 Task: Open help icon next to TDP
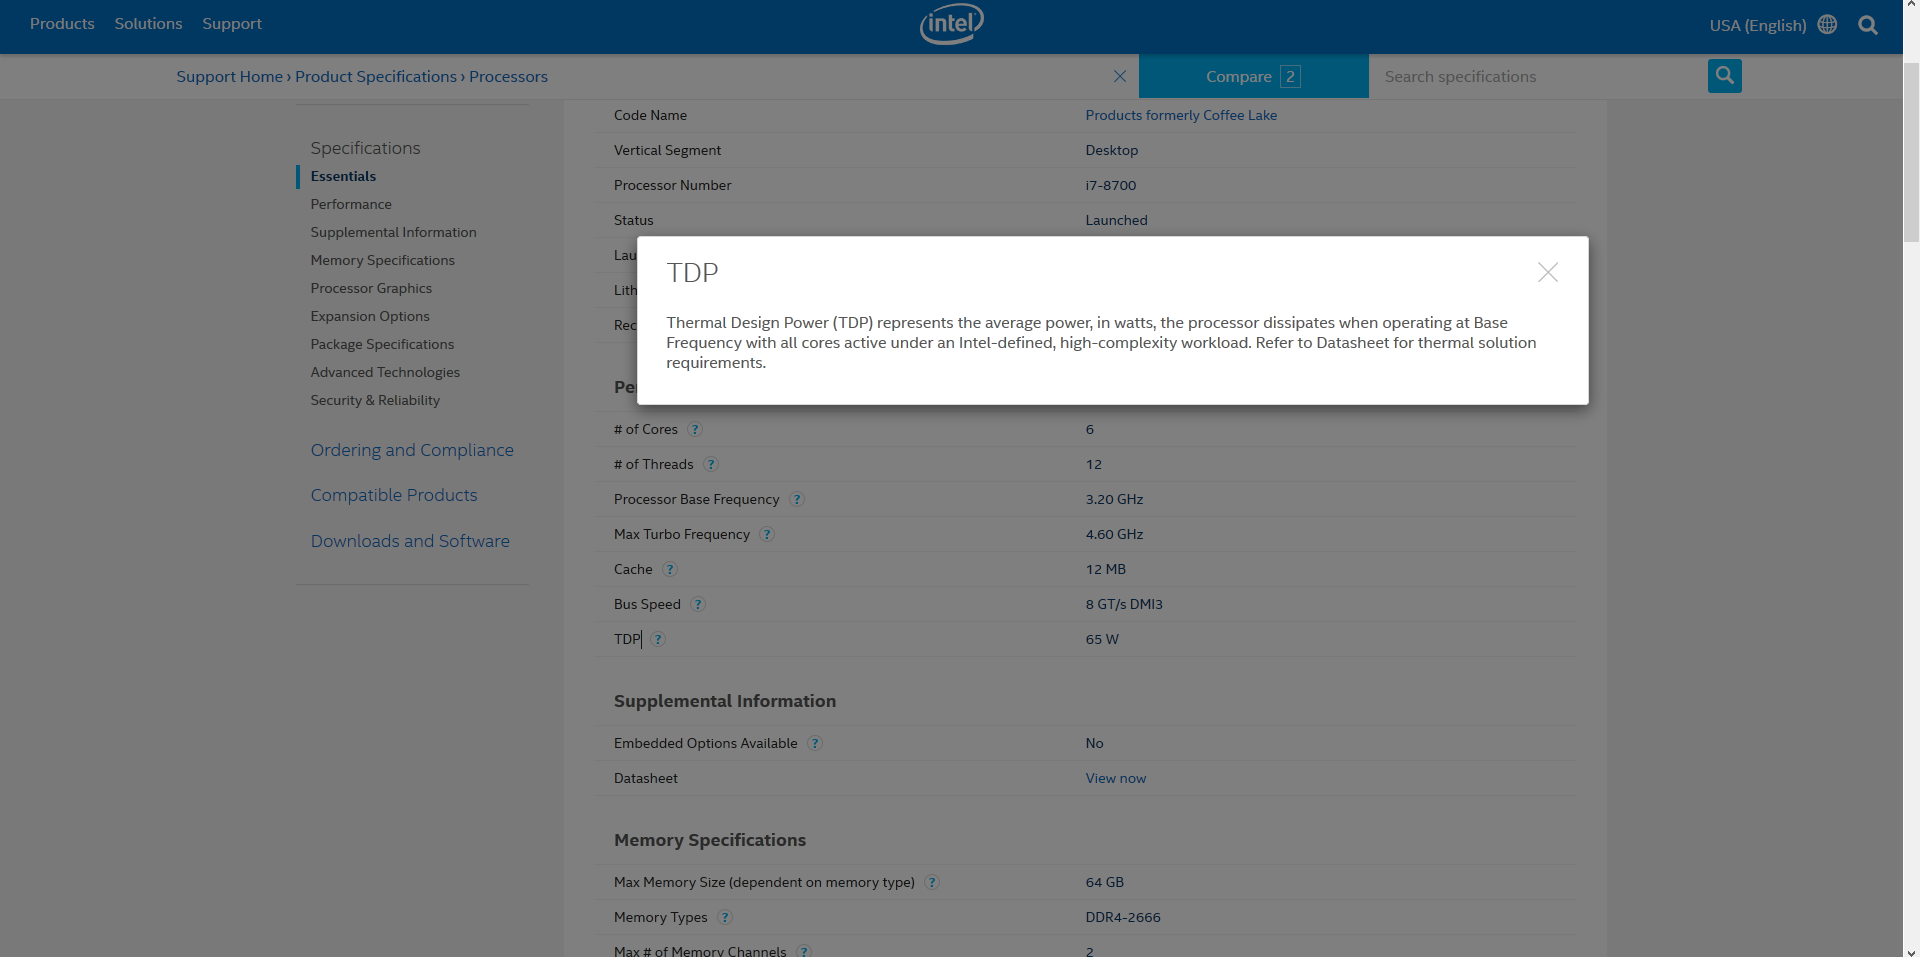pos(658,639)
